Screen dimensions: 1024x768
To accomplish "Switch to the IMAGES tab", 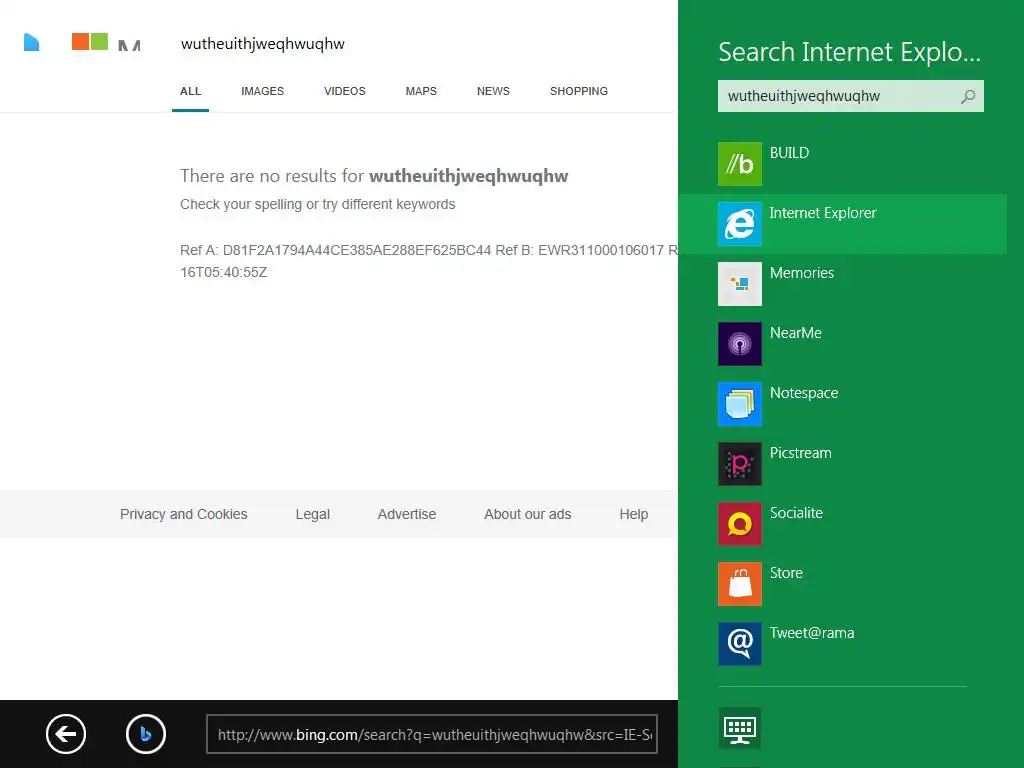I will 263,91.
